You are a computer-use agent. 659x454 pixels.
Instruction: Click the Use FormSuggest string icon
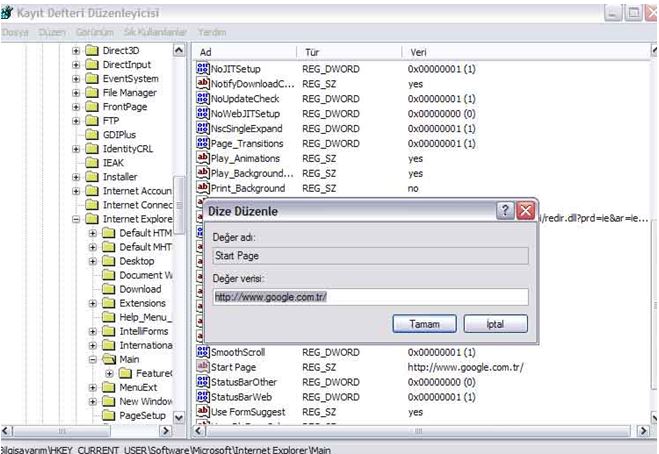pos(203,412)
